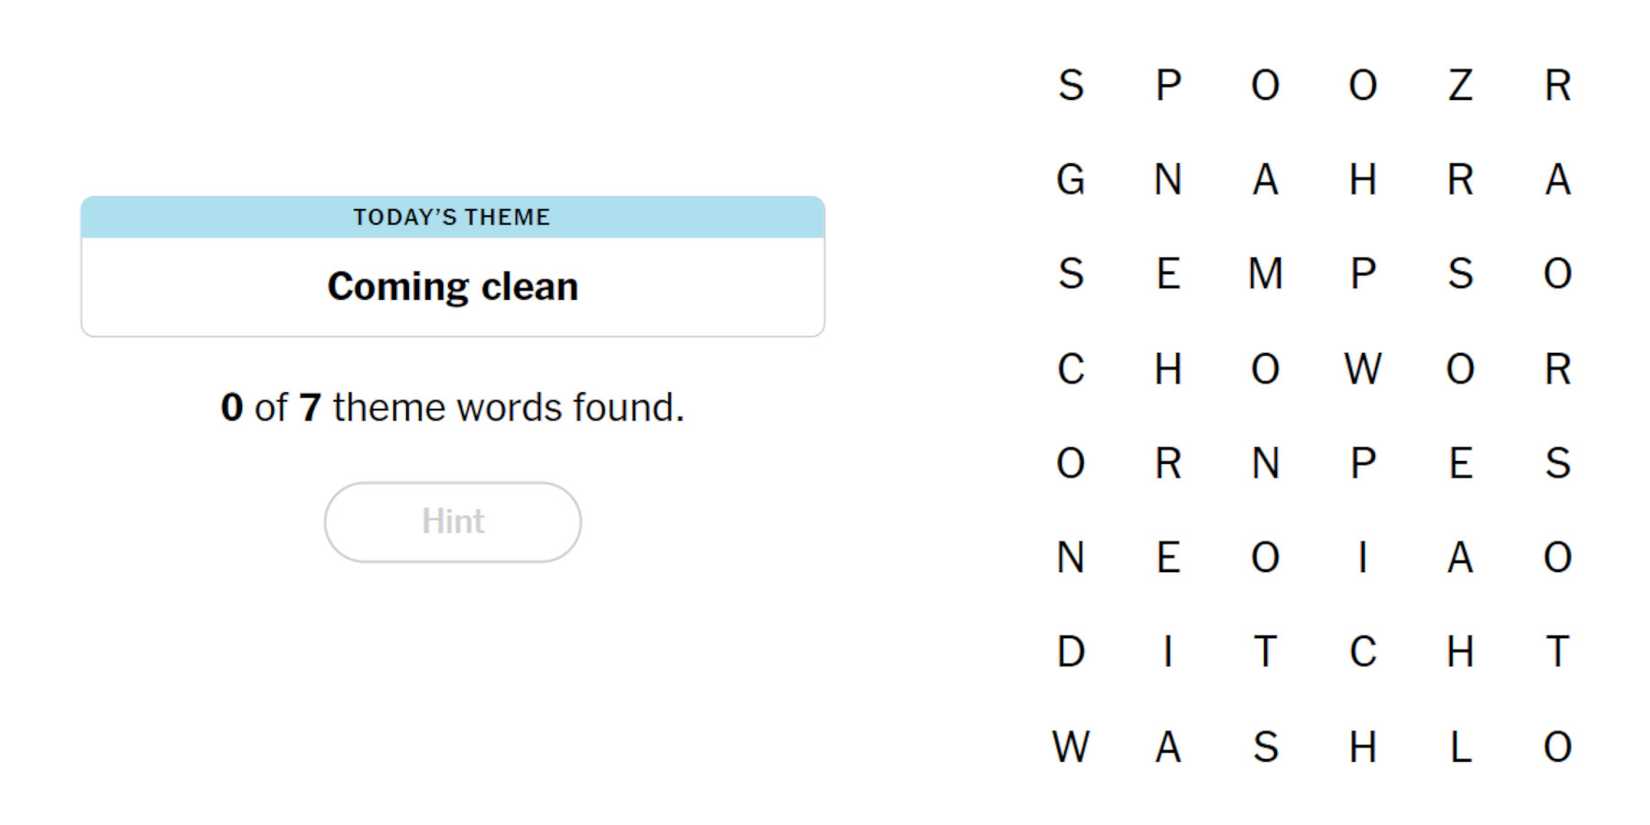Select the I between O and A

[x=1362, y=557]
